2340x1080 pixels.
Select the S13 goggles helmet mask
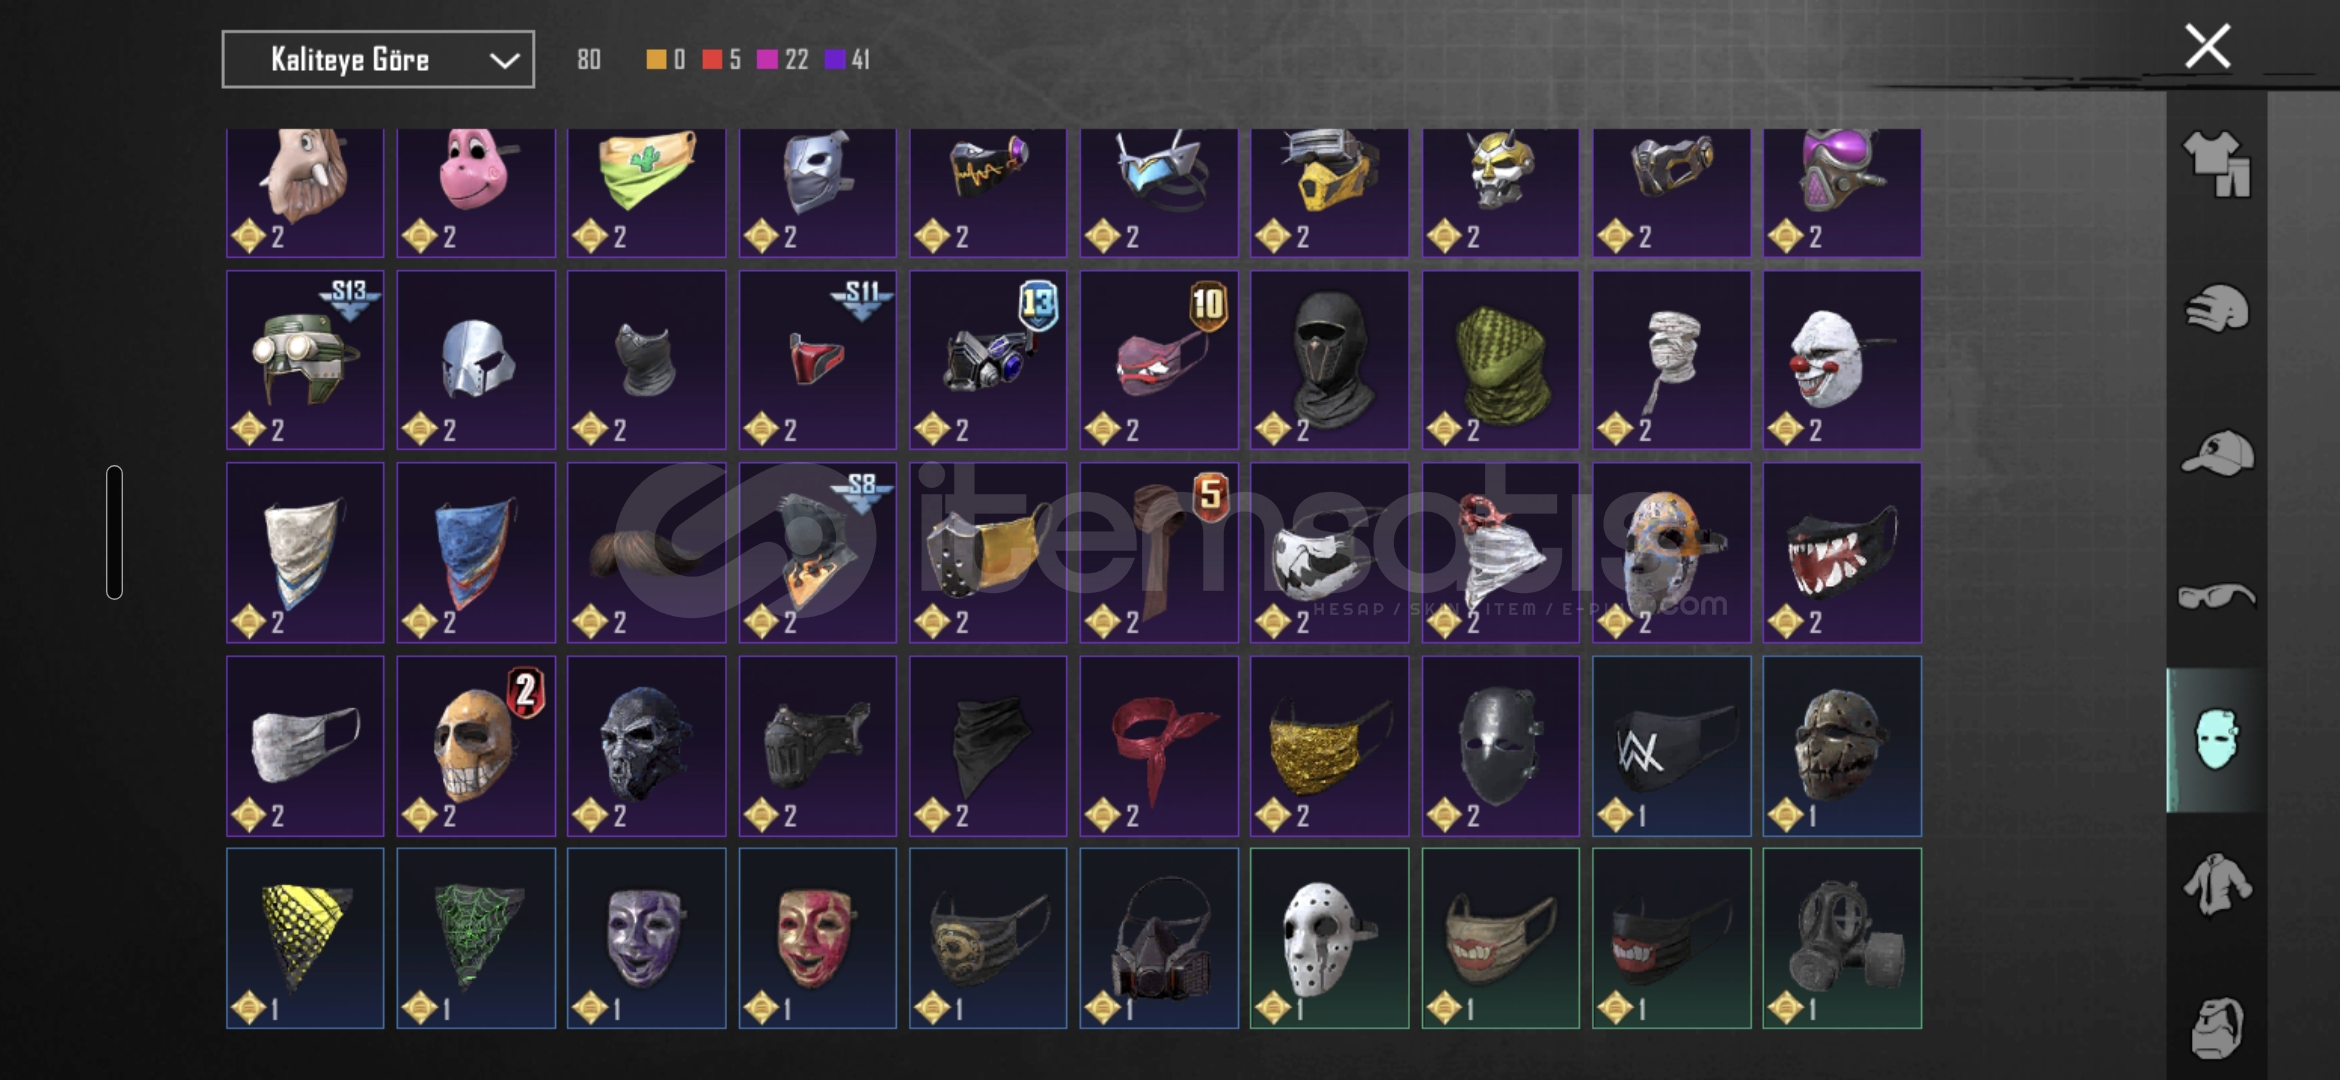coord(305,360)
